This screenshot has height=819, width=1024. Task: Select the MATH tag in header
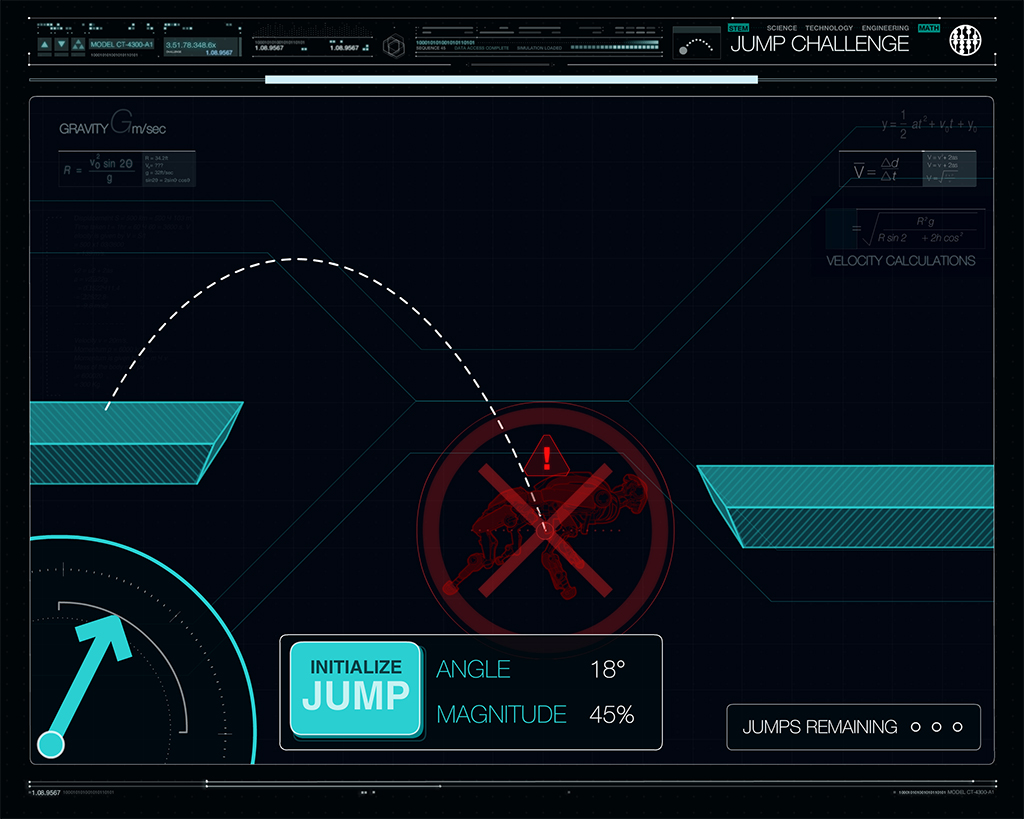[x=929, y=28]
